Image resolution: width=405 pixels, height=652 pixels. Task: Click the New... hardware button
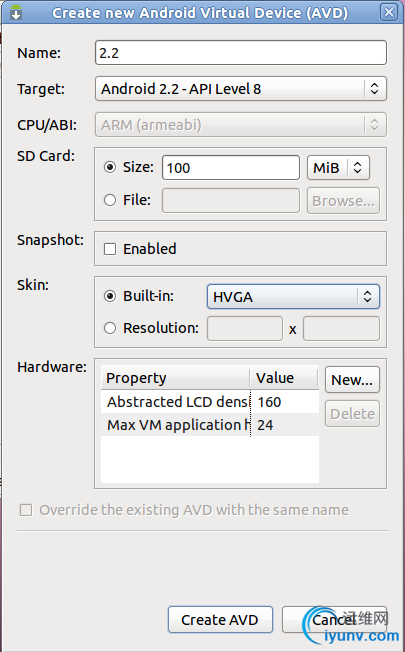[x=352, y=380]
